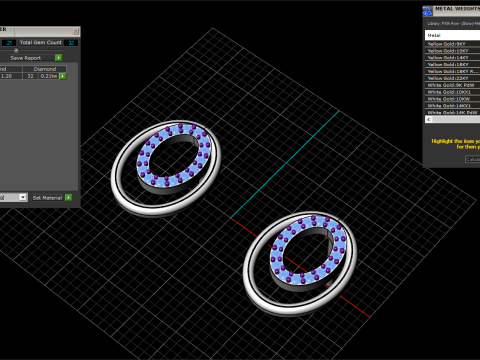Viewport: 480px width, 360px height.
Task: Click the Metal column header
Action: click(452, 35)
